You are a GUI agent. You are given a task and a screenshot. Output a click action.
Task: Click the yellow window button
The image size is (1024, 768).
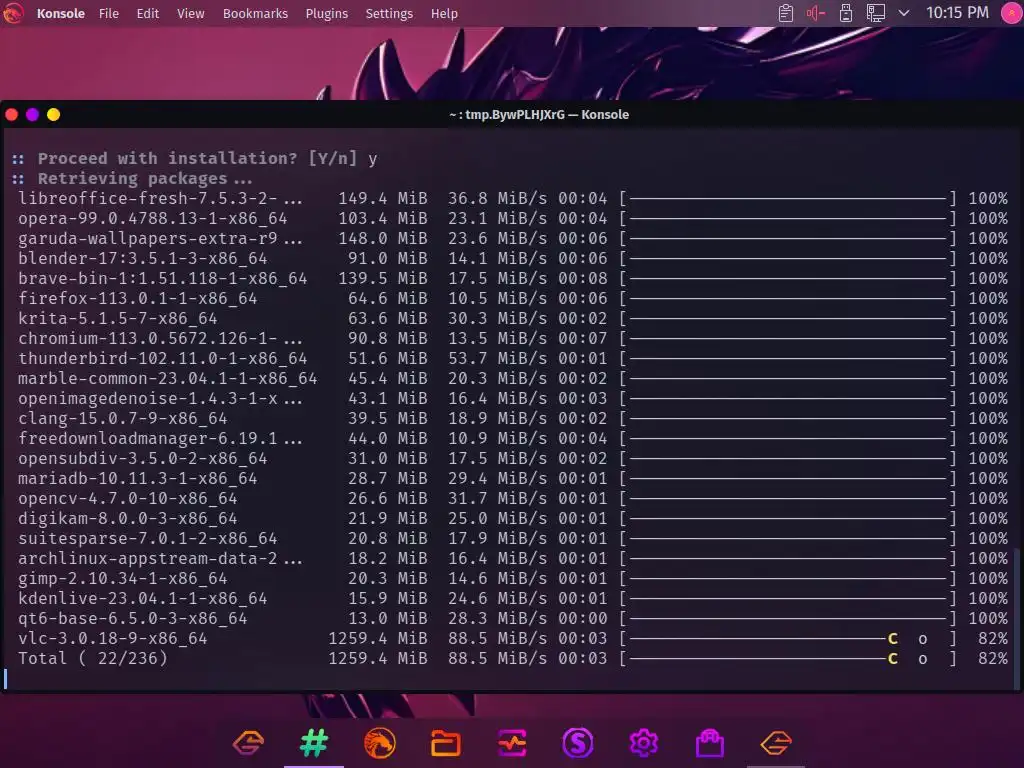[x=54, y=115]
